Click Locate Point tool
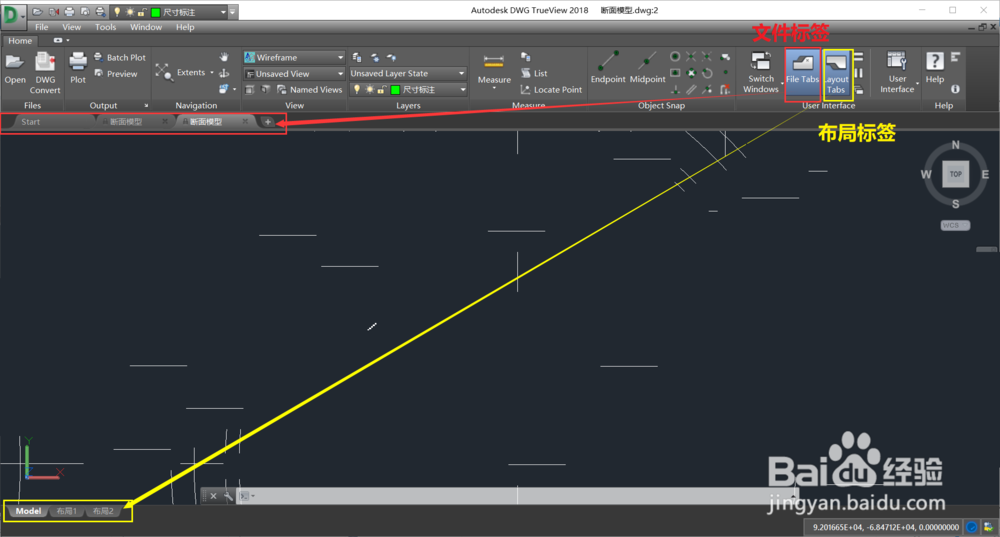Viewport: 1000px width, 537px height. [x=551, y=90]
